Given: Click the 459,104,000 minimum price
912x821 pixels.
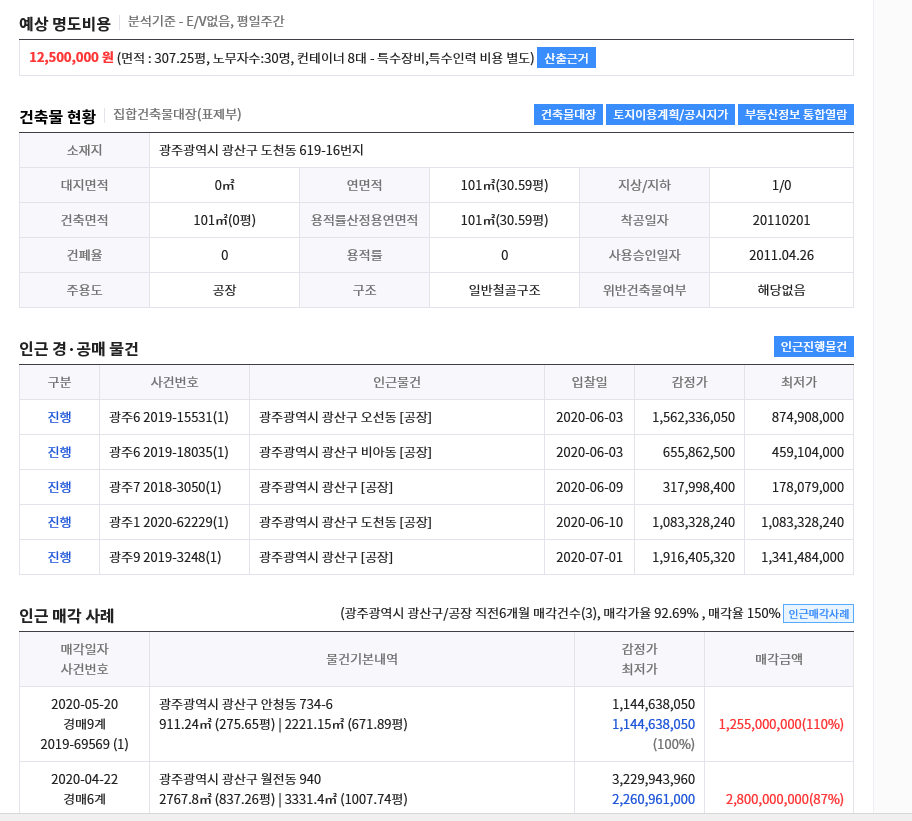Looking at the screenshot, I should (807, 452).
